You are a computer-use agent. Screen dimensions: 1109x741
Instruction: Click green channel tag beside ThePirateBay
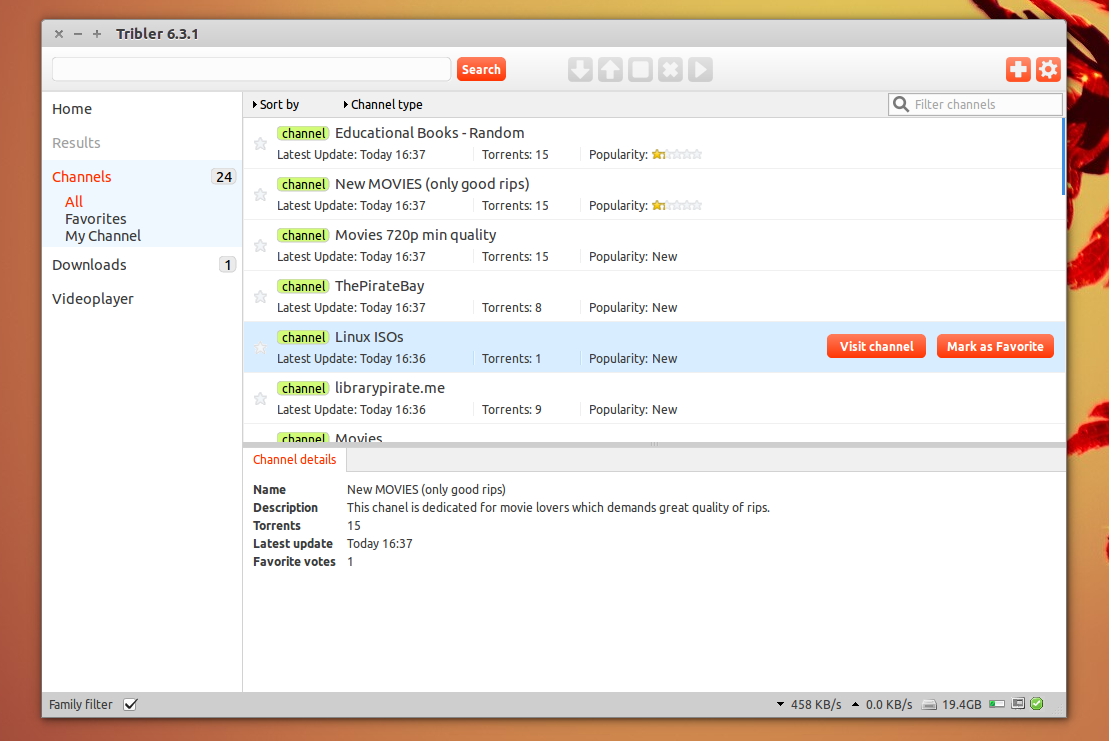(303, 286)
